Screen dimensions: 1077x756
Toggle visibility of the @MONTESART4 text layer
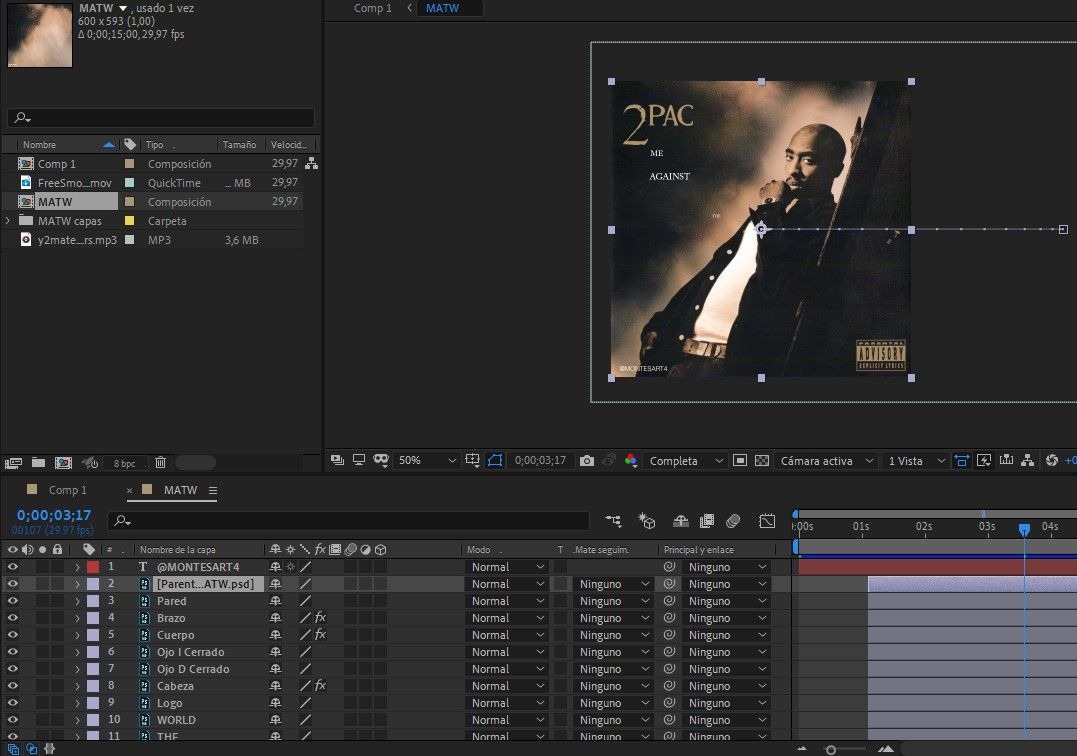coord(13,567)
